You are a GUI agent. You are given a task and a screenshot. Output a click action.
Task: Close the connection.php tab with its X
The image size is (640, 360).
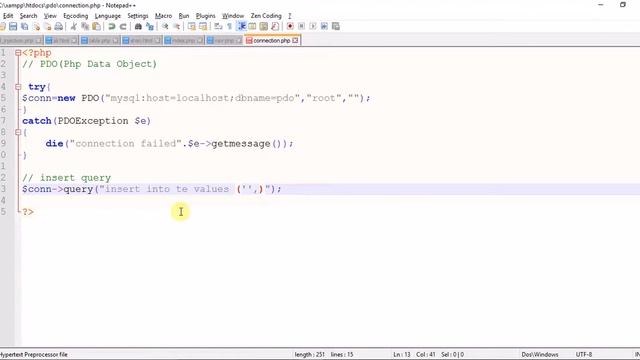click(295, 40)
